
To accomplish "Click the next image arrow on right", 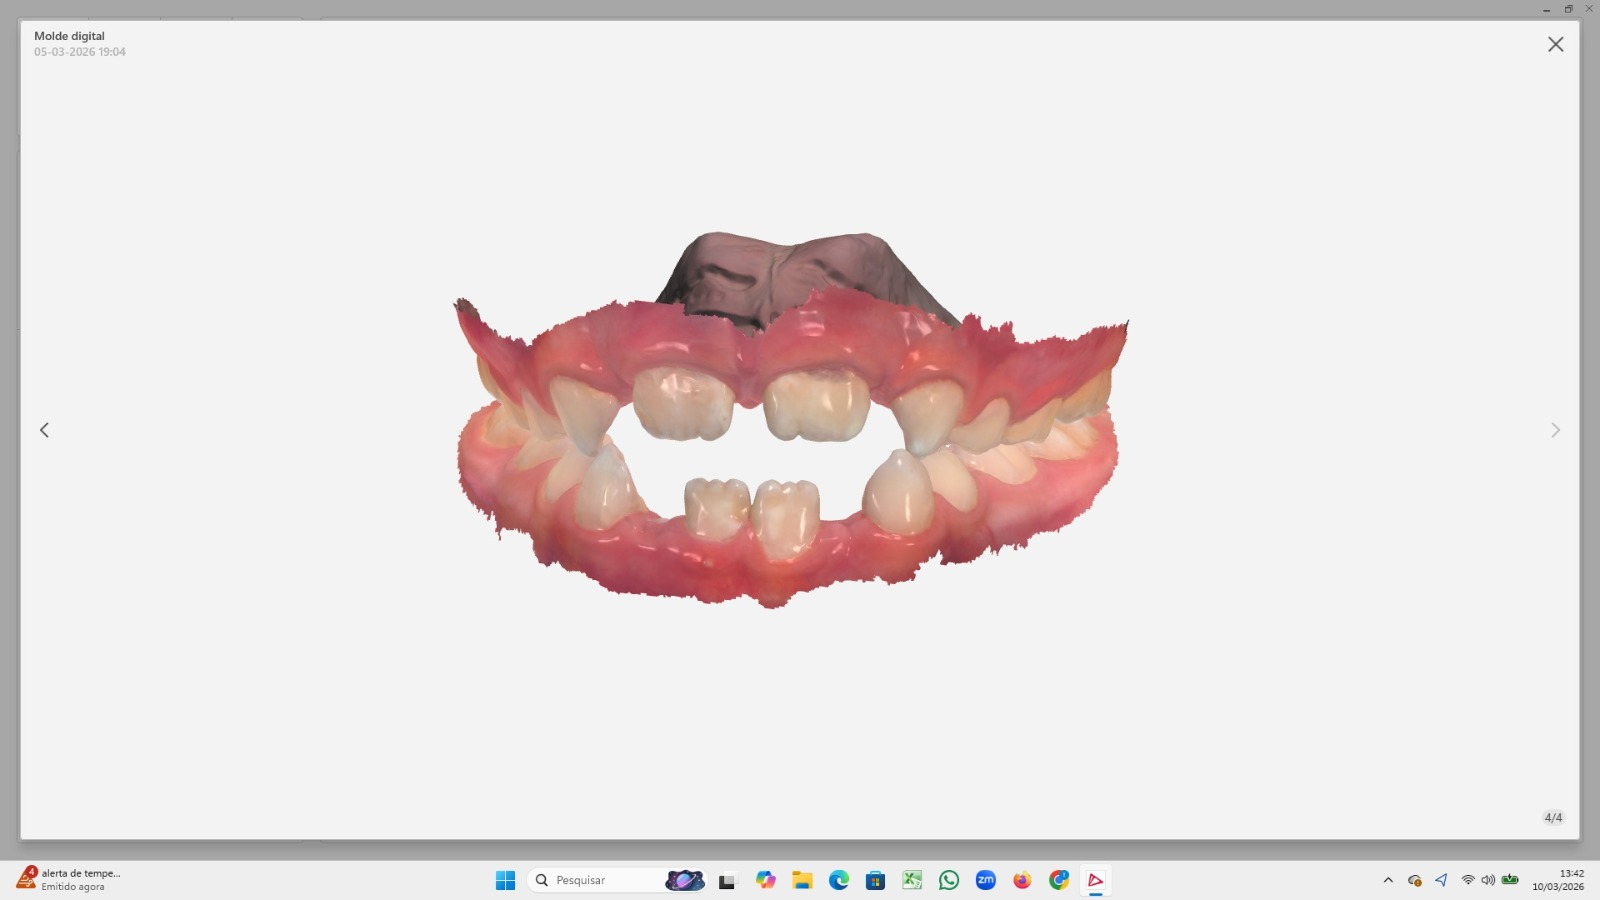I will [1555, 430].
